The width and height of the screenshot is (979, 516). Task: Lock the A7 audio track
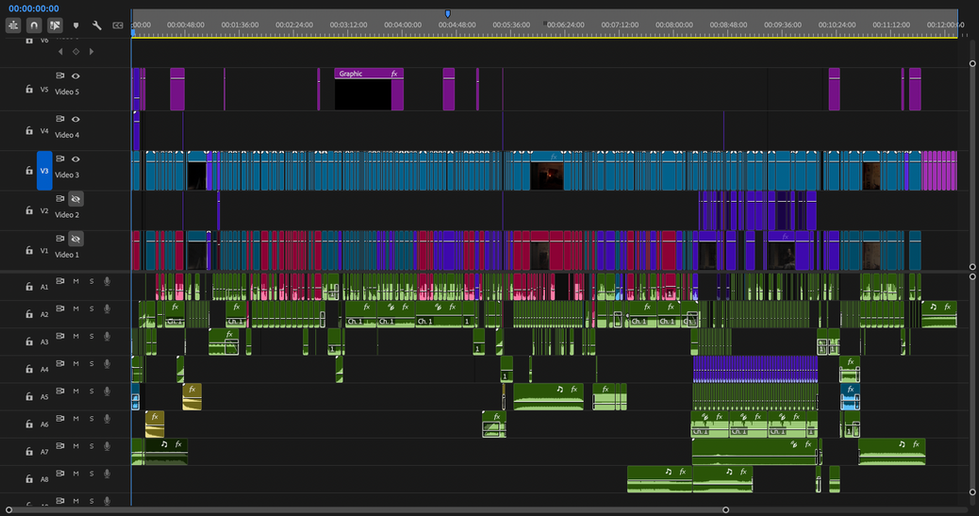coord(29,452)
